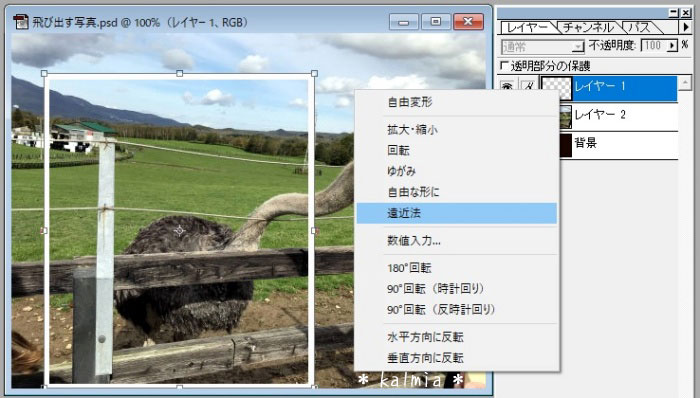The width and height of the screenshot is (700, 398).
Task: Close the 飛び出す写真.psd document window
Action: (468, 21)
